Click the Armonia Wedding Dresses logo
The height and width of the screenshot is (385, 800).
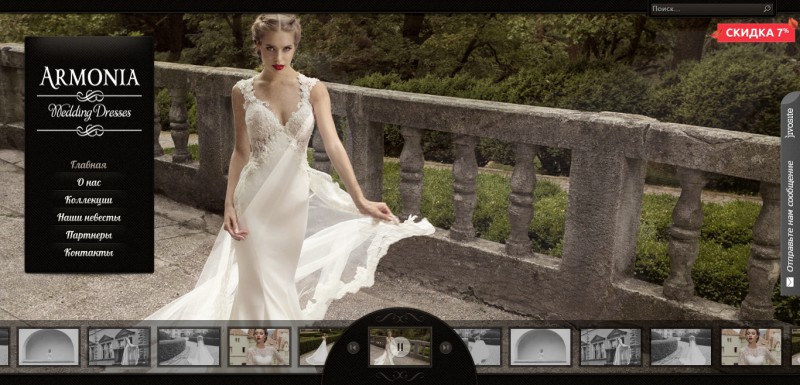point(89,100)
